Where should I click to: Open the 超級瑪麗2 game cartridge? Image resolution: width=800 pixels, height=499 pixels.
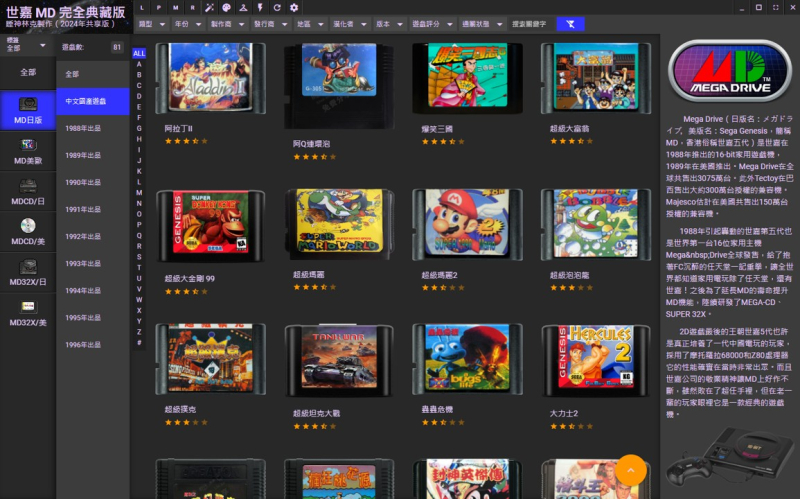coord(467,224)
